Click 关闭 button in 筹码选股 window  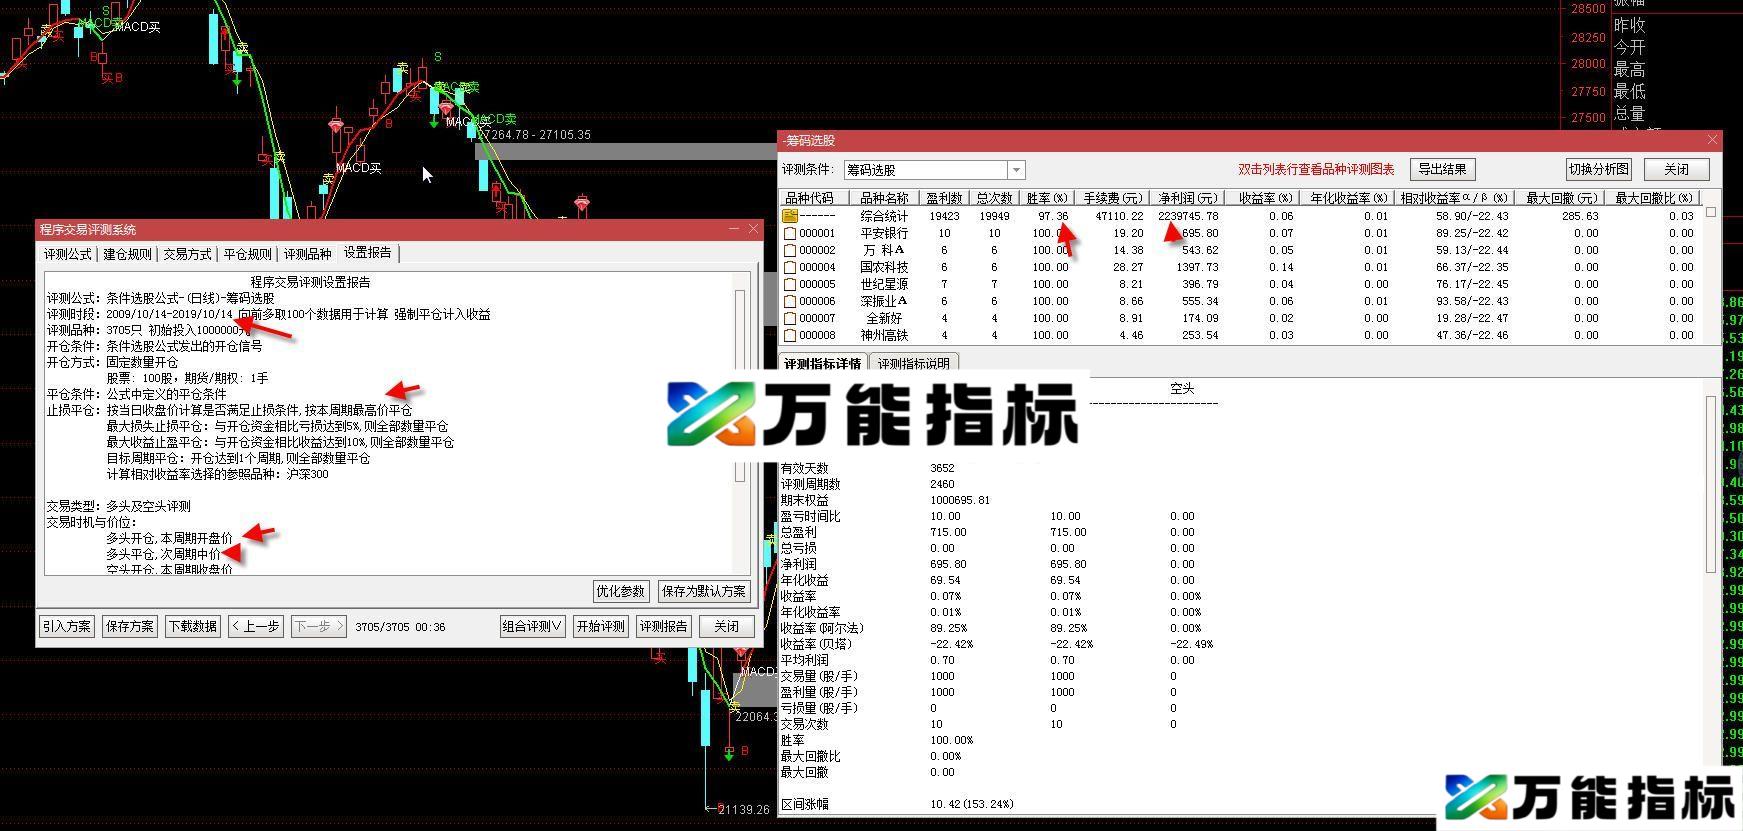coord(1677,169)
